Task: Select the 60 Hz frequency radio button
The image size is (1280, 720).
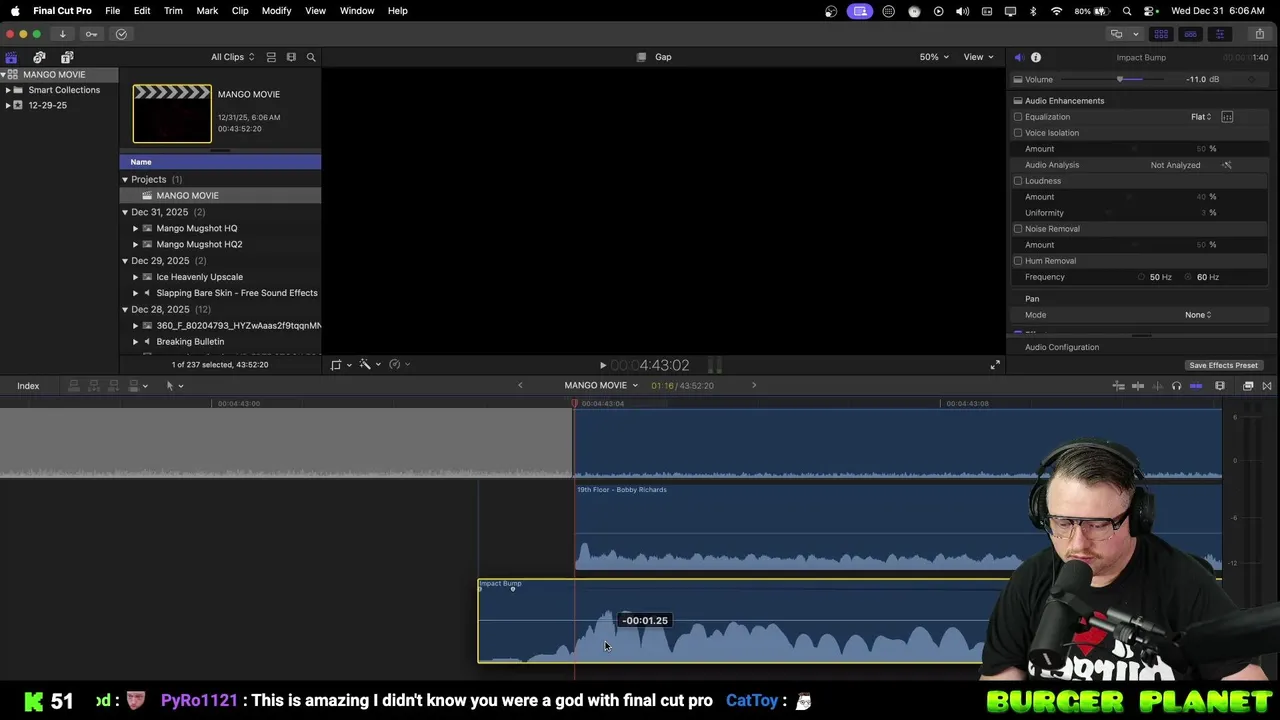Action: [x=1189, y=277]
